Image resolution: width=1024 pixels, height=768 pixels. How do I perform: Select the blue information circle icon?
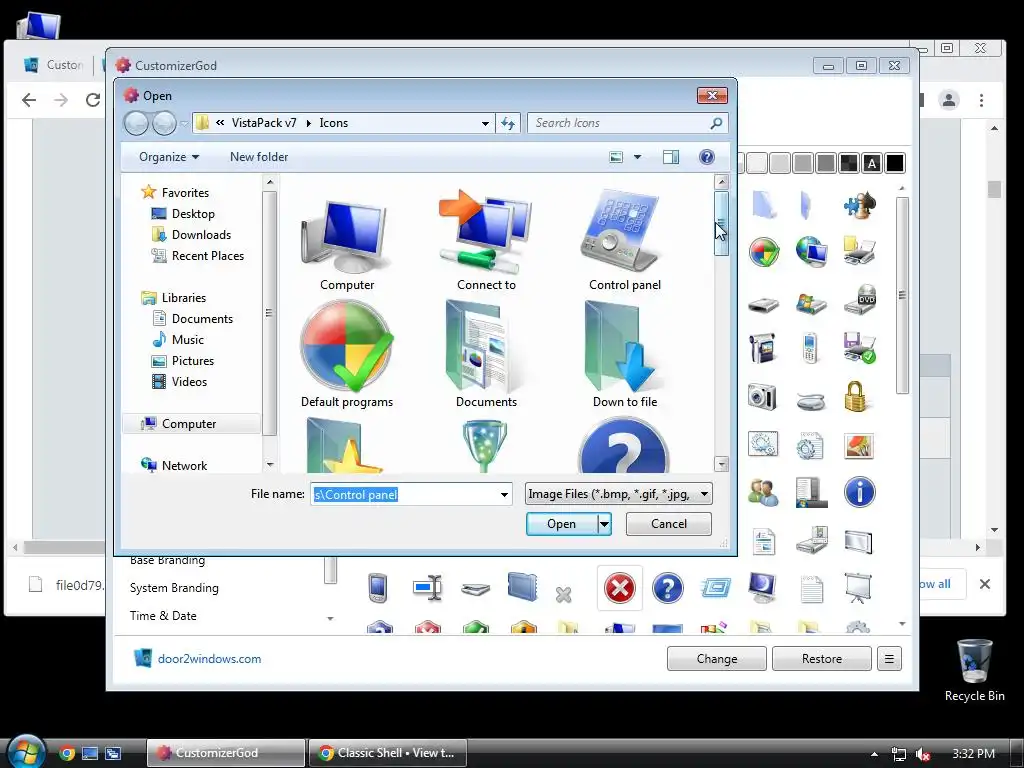click(859, 492)
